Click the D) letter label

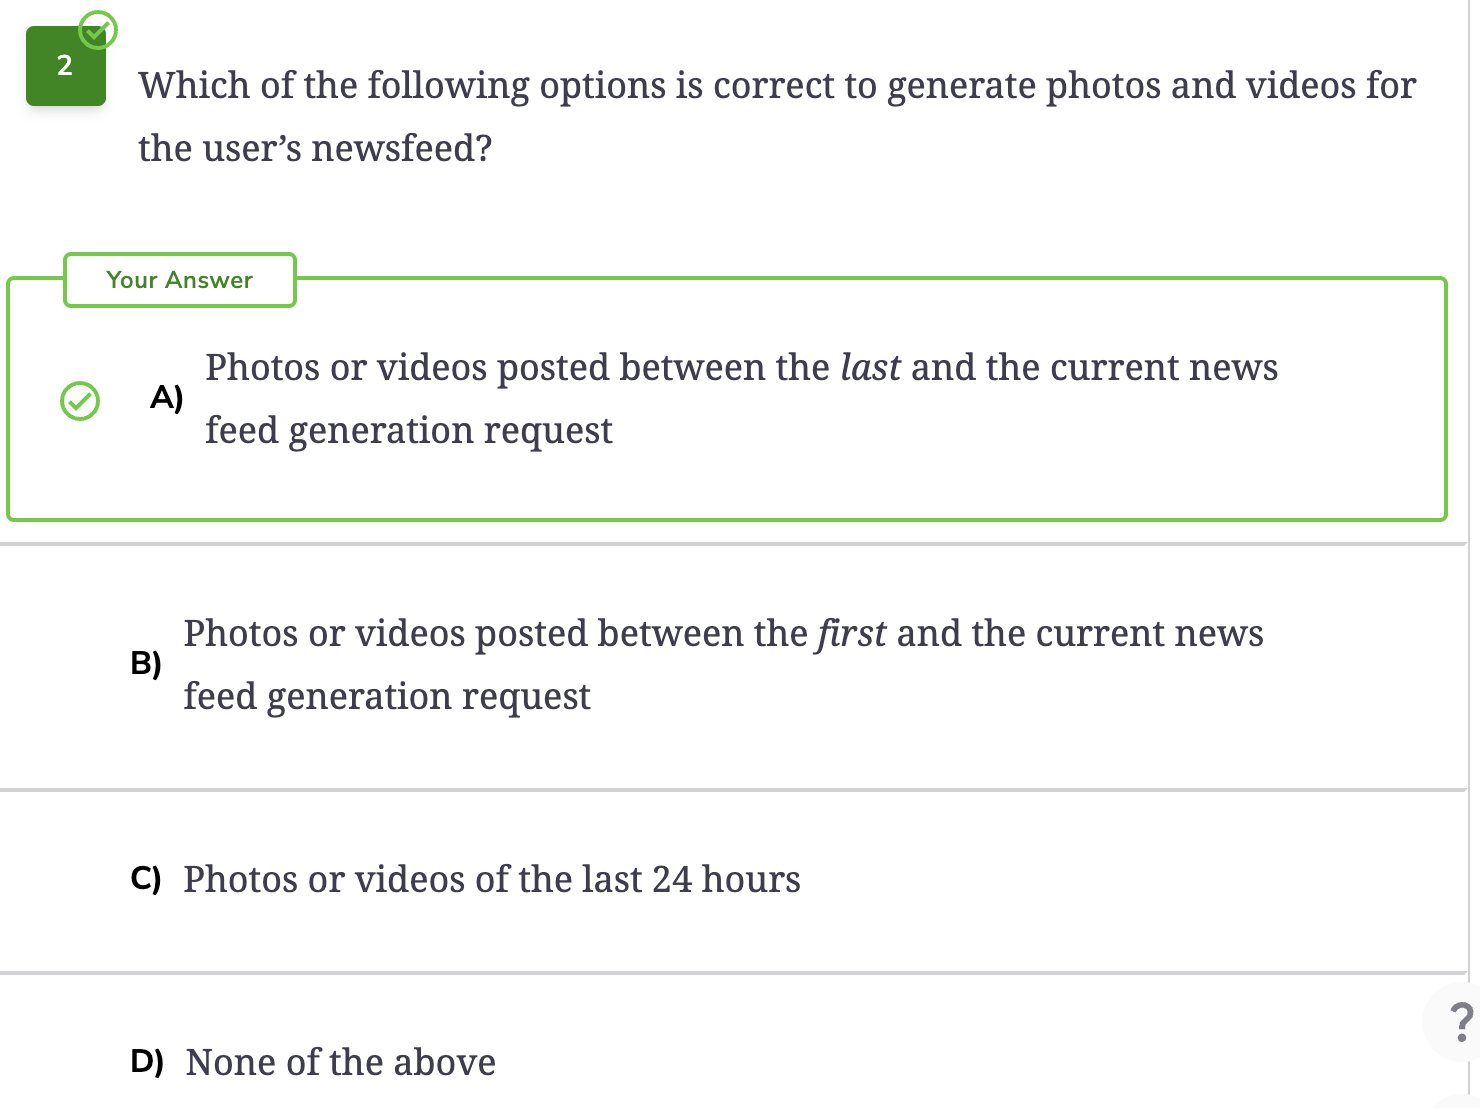[147, 1061]
